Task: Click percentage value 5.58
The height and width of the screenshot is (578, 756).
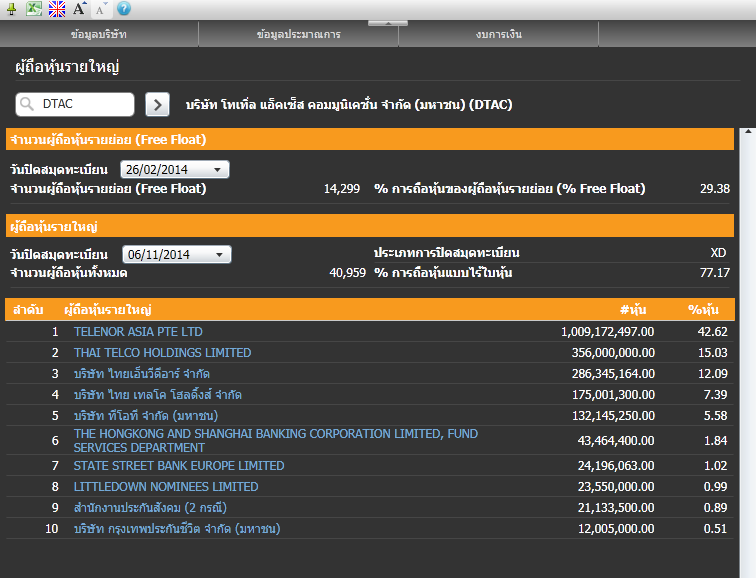Action: tap(716, 416)
